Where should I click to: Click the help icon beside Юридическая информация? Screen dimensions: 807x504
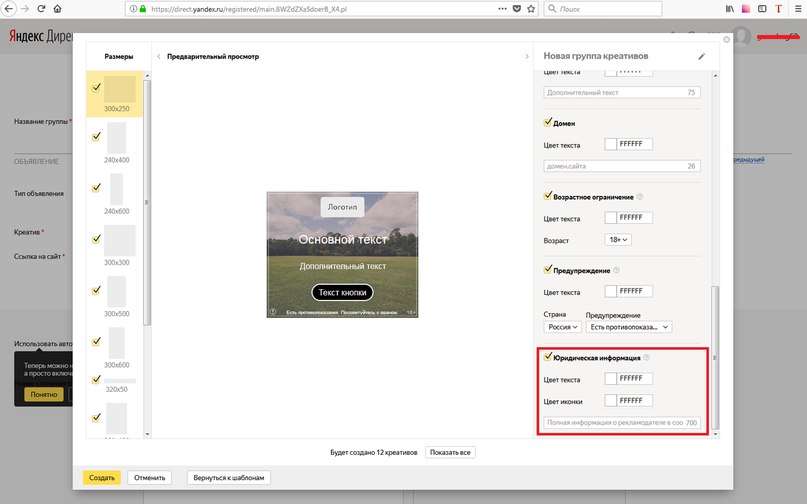pos(647,357)
